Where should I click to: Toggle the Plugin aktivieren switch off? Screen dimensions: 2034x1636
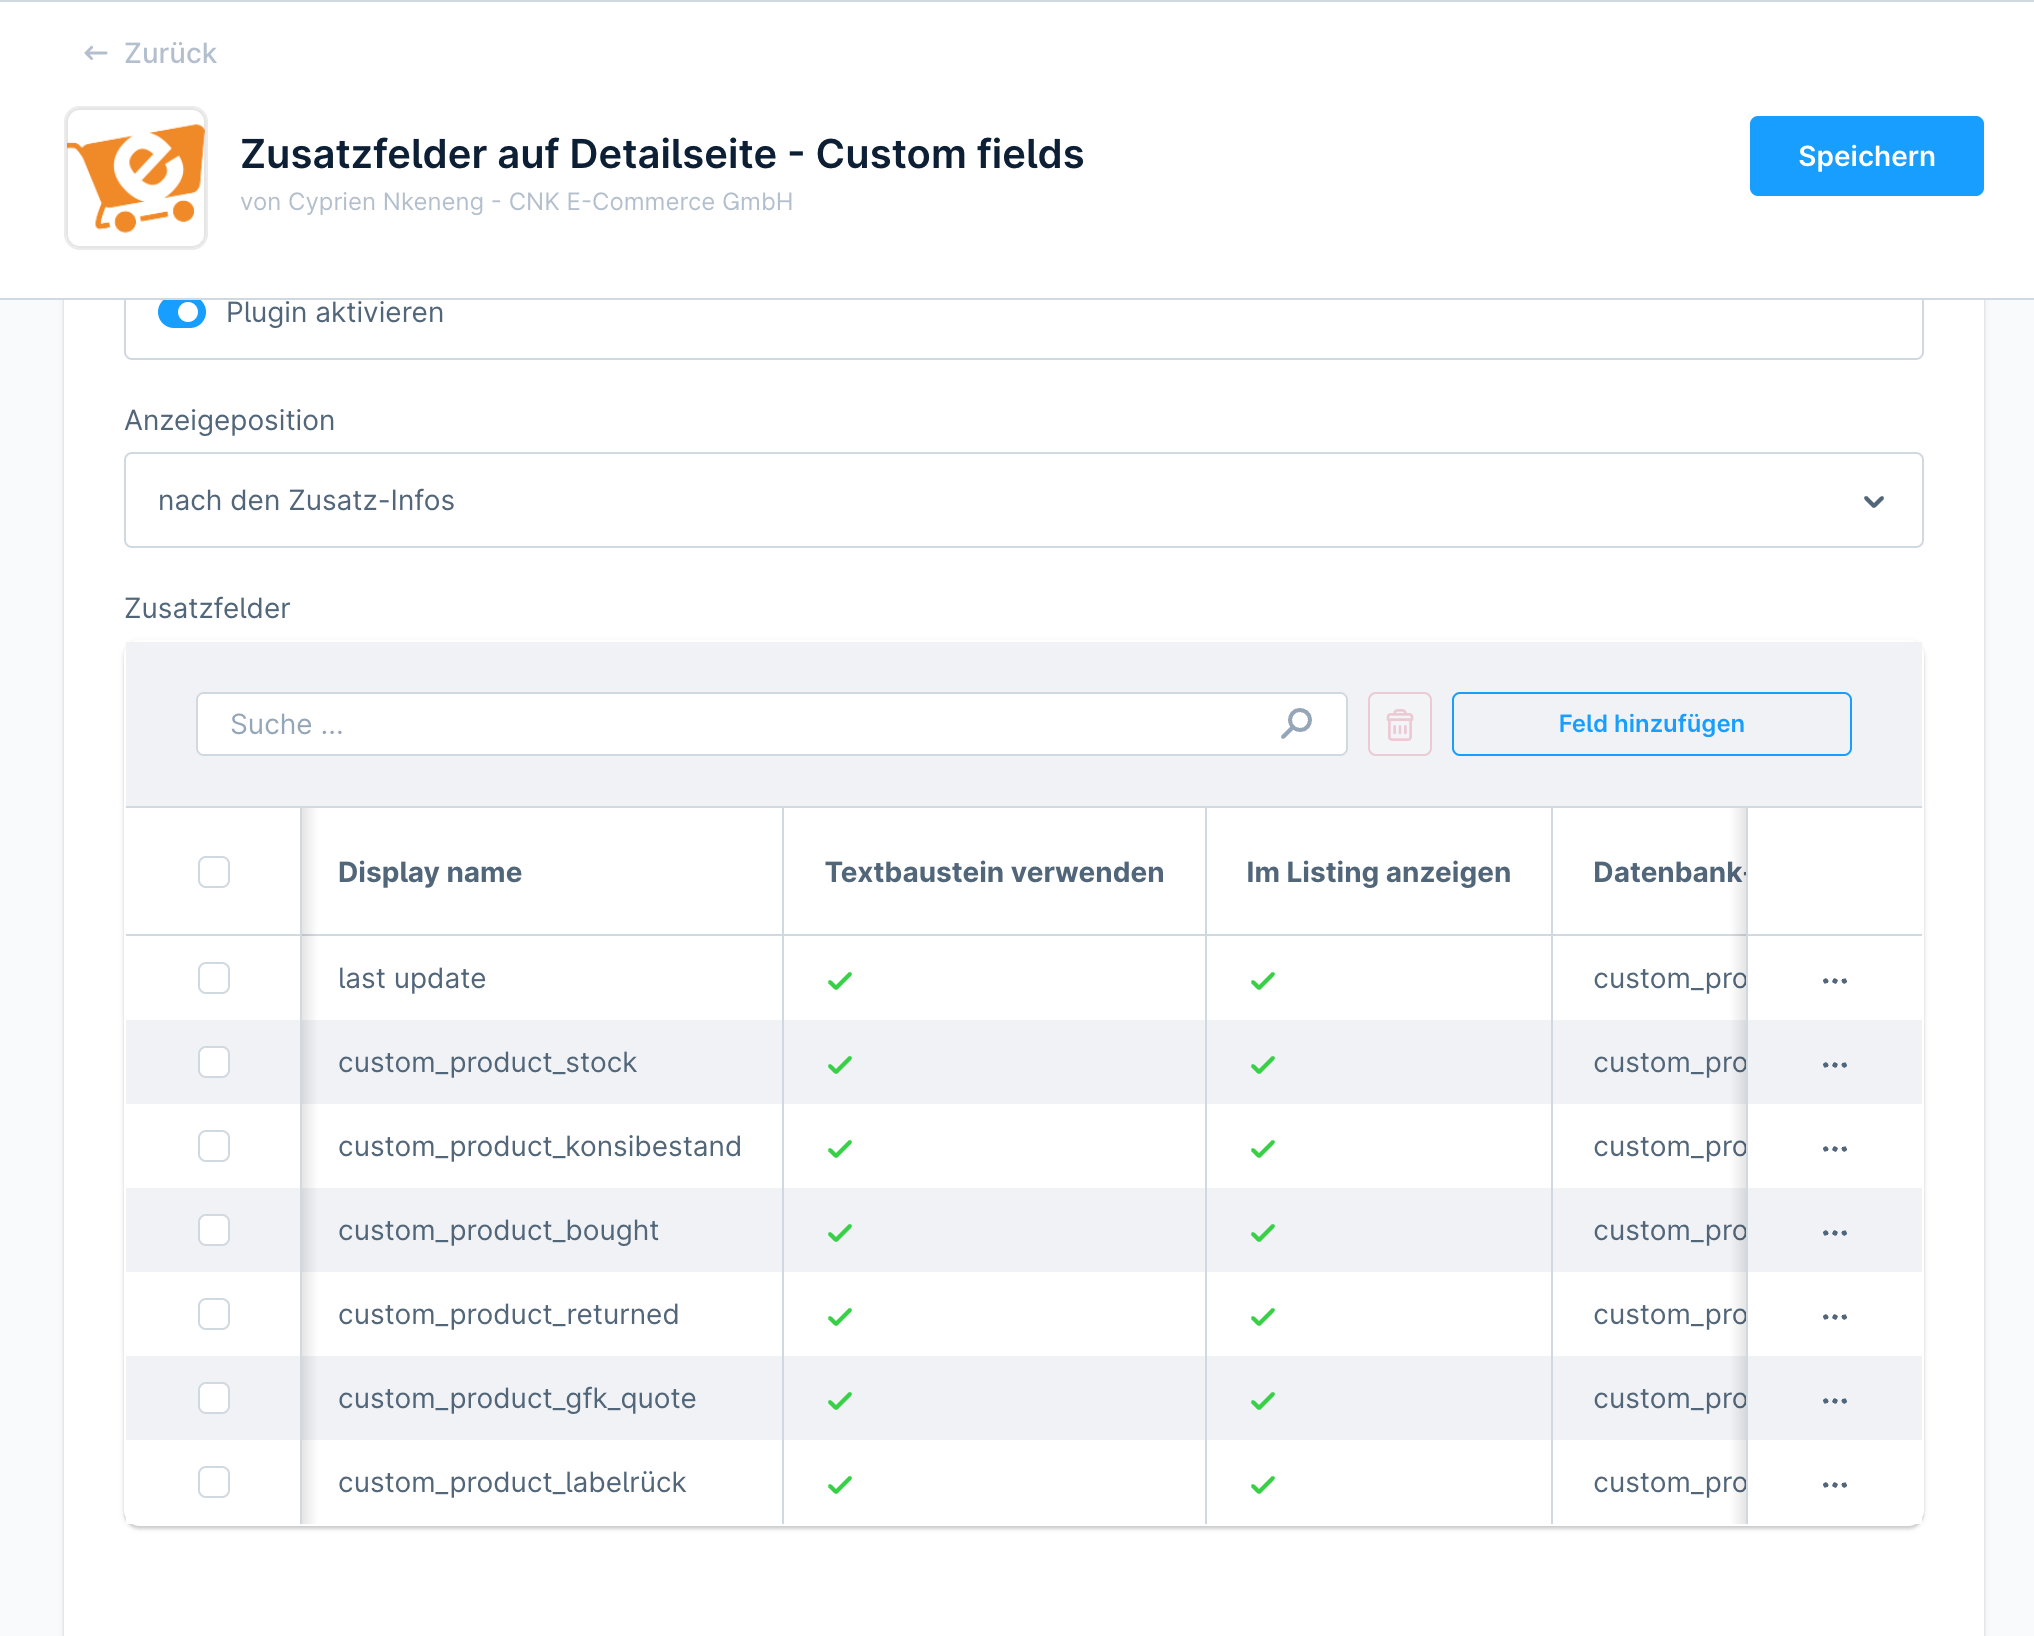[182, 311]
